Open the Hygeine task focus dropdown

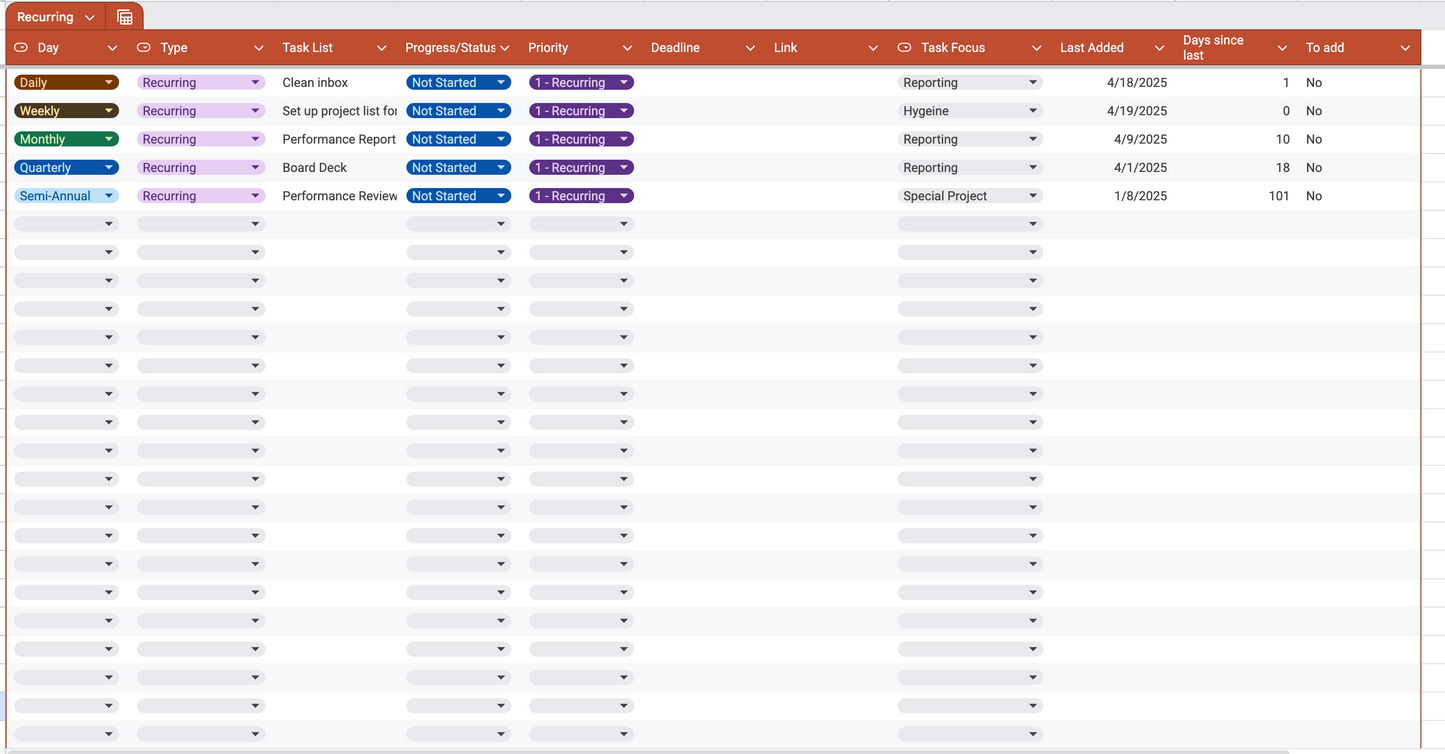coord(1034,110)
